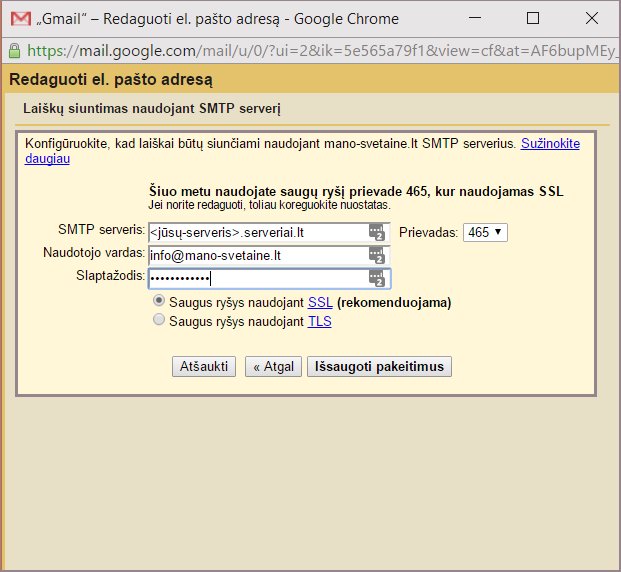Maximize the Chrome popup window

pos(533,19)
